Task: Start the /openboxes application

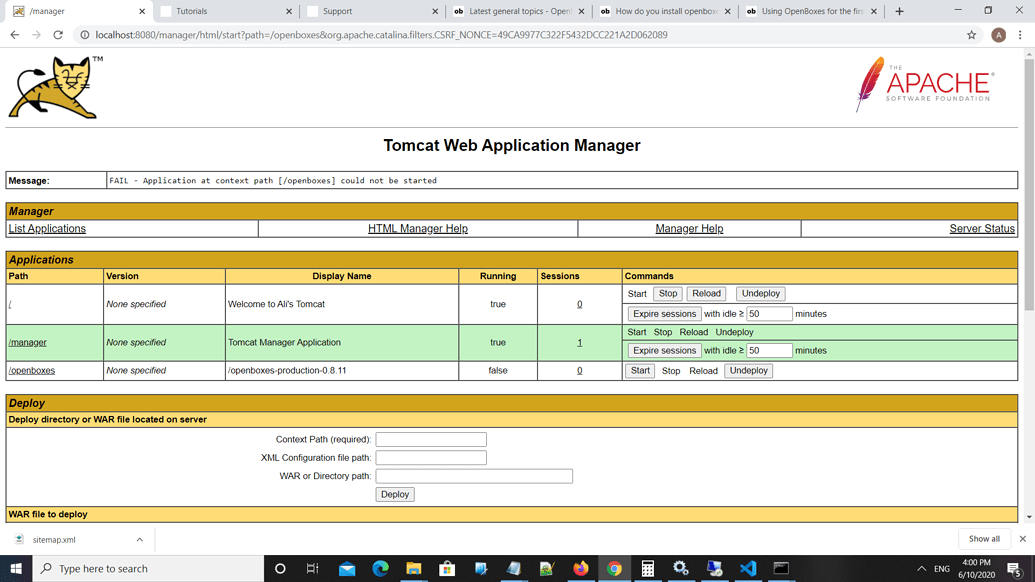Action: tap(639, 370)
